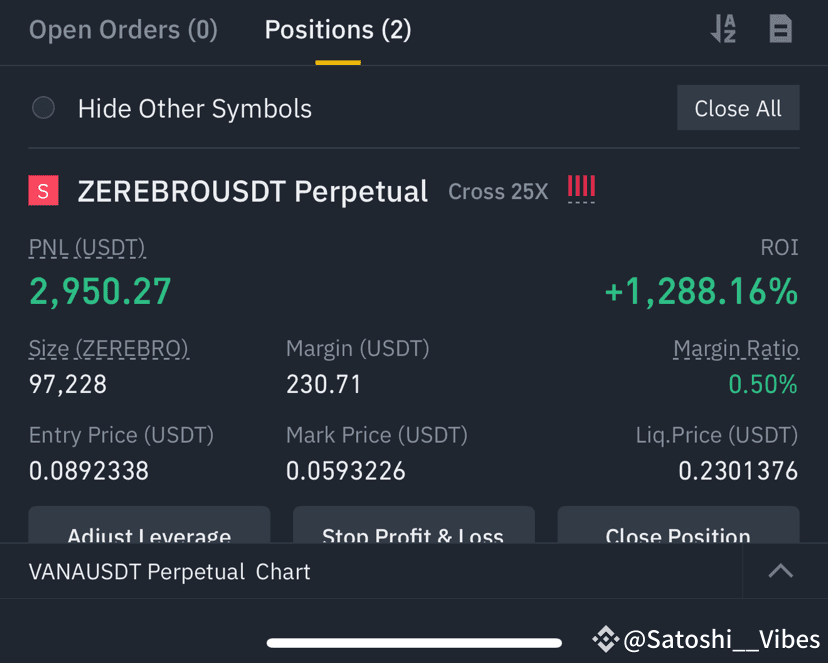Click the Binance logo beside @Satoshi__Vibes

click(x=605, y=639)
